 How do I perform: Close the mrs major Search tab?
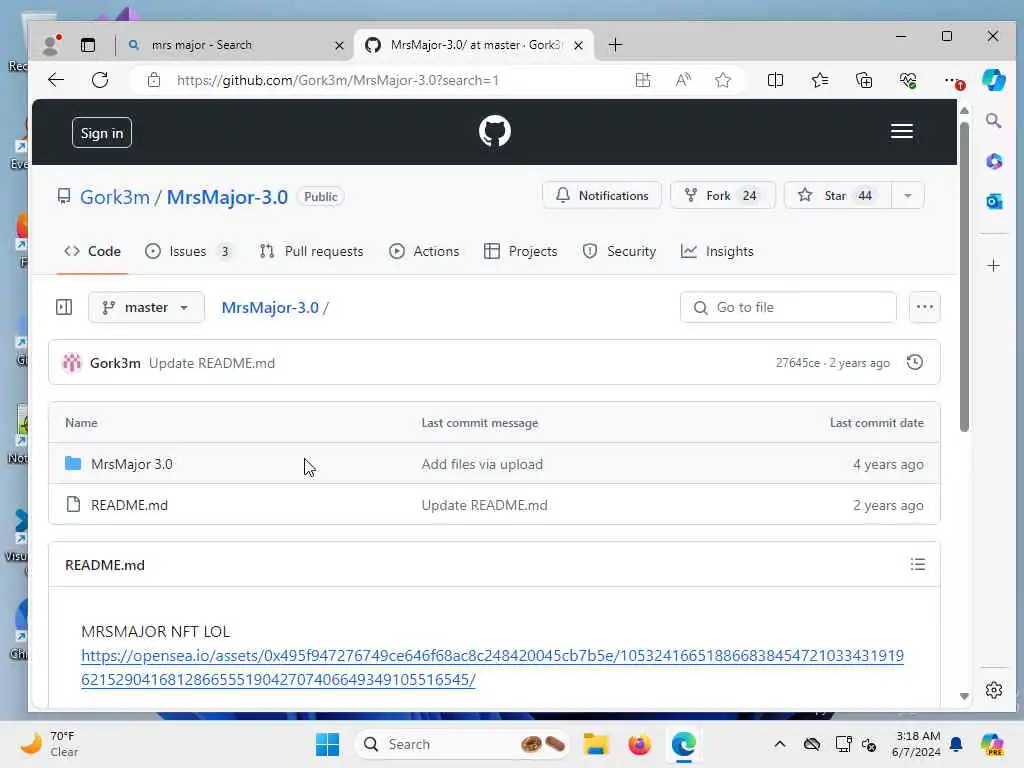point(339,45)
